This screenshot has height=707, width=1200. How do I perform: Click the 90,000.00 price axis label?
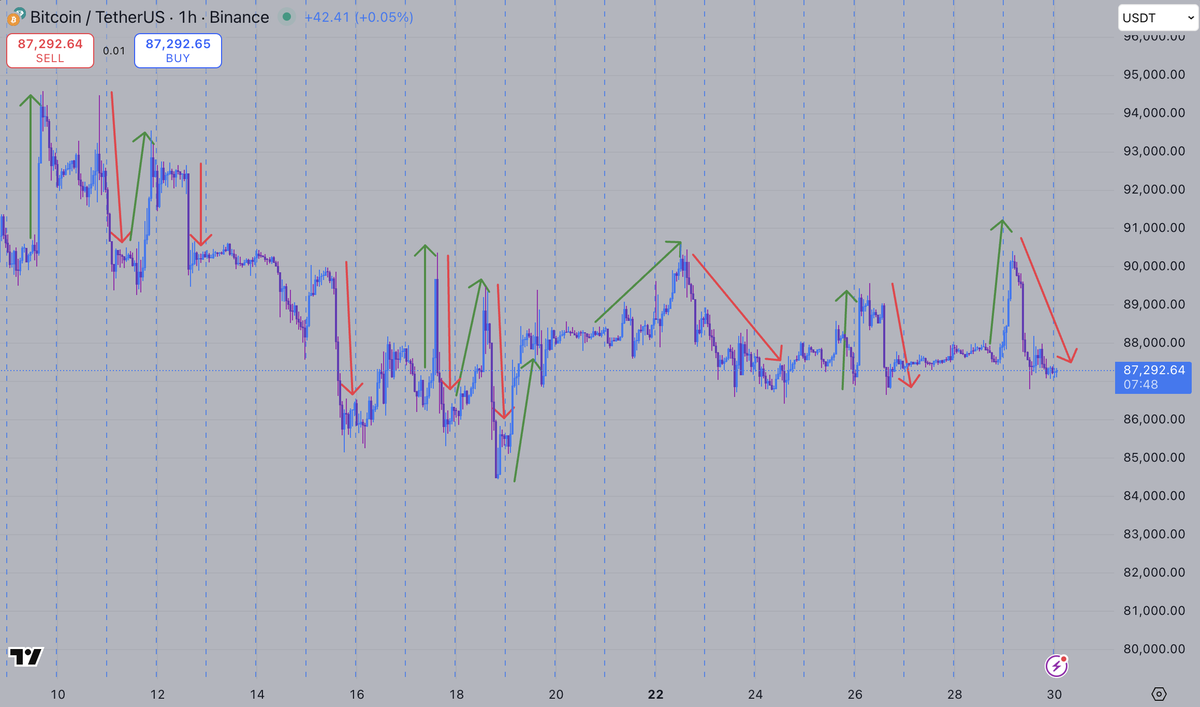tap(1155, 266)
